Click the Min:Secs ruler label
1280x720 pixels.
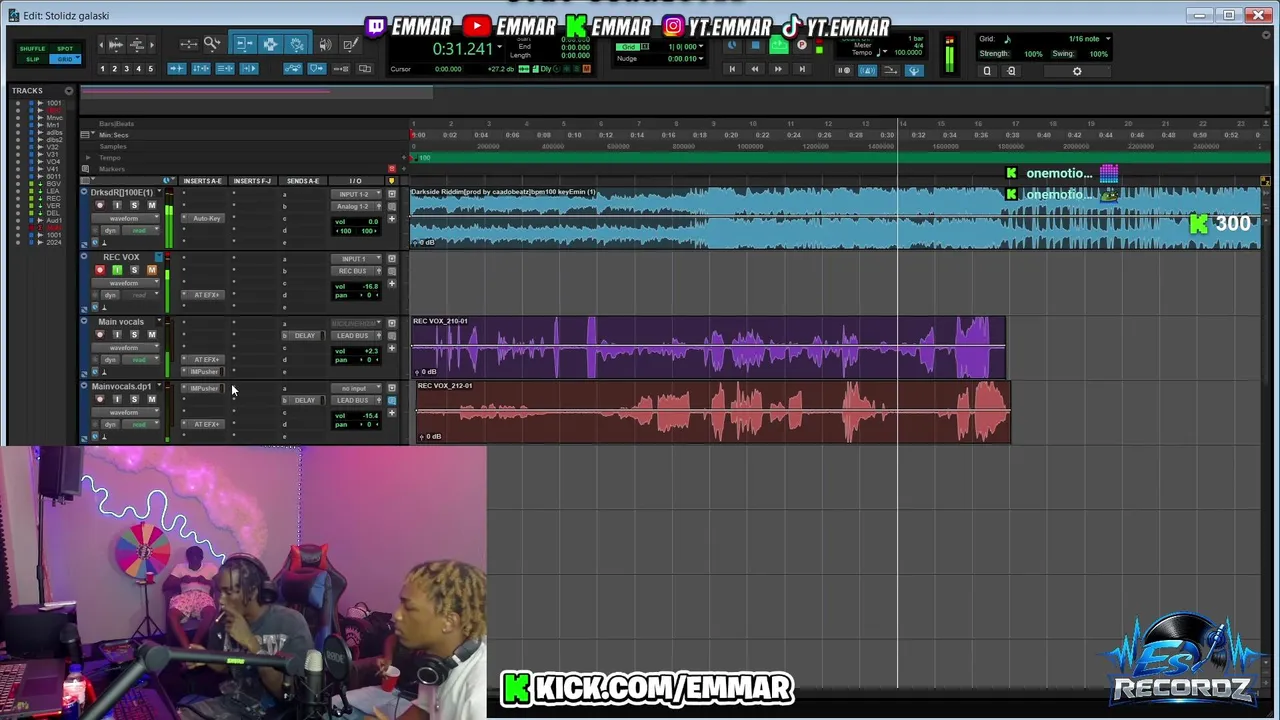[x=114, y=135]
